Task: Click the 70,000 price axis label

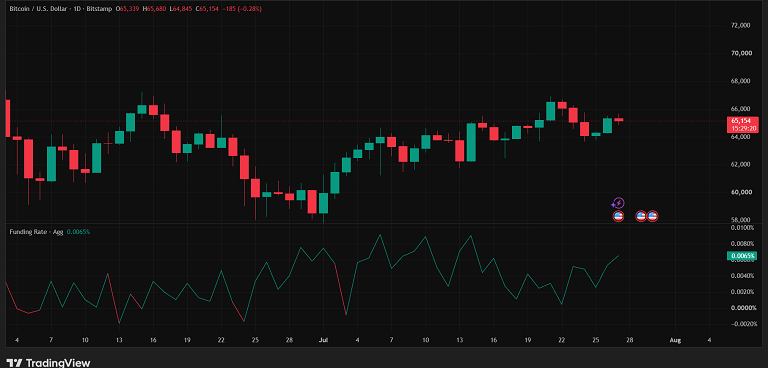Action: (x=741, y=53)
